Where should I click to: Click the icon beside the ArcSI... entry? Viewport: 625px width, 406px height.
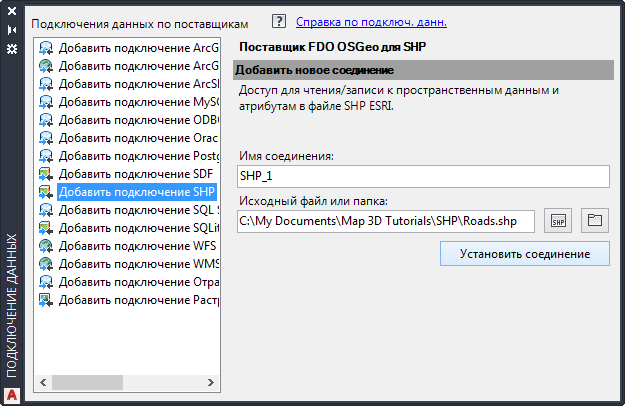(46, 84)
